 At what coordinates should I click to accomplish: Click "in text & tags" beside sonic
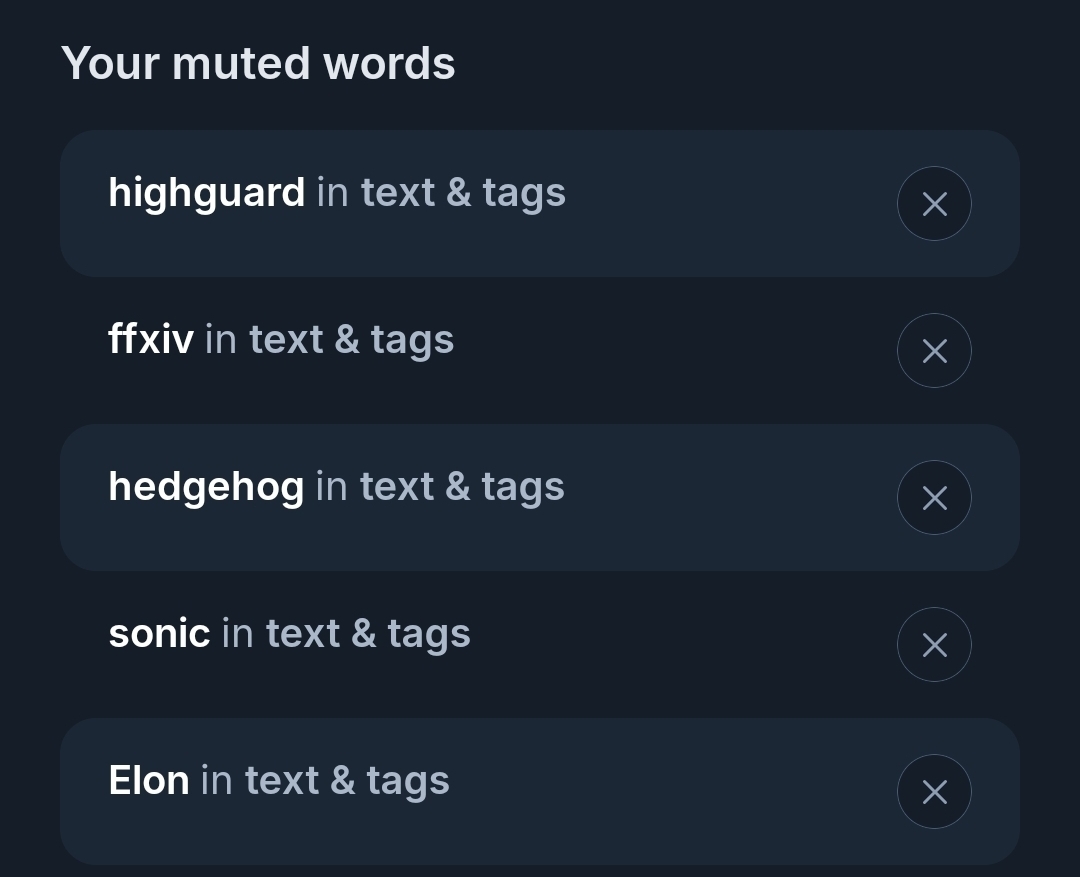click(346, 634)
